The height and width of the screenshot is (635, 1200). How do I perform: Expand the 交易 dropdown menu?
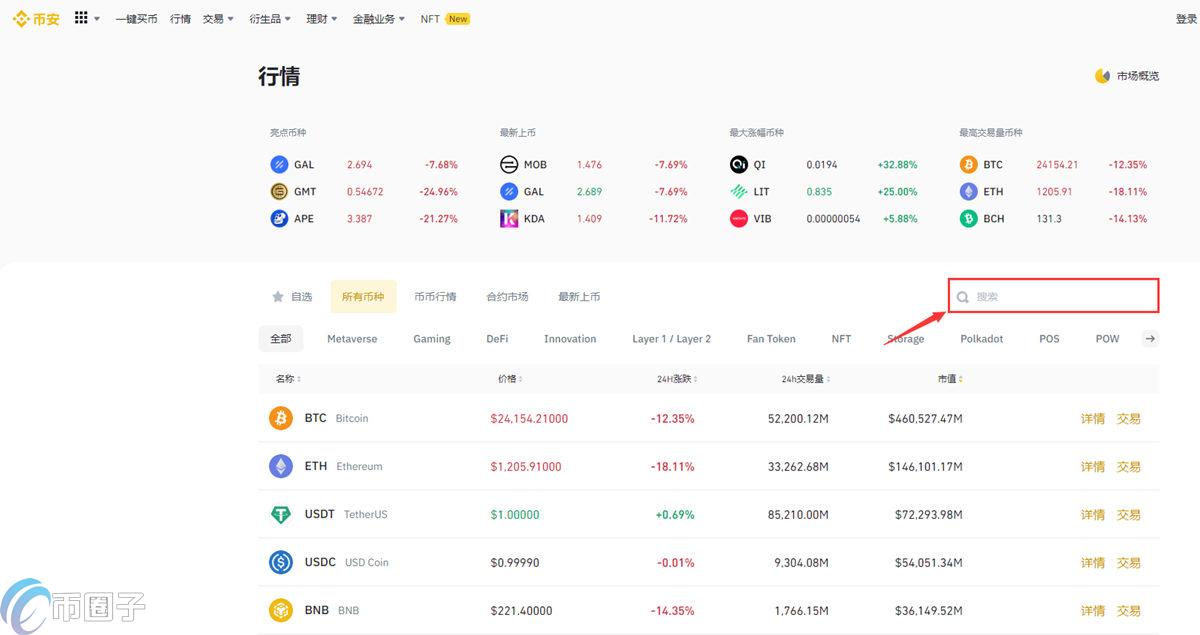(218, 19)
